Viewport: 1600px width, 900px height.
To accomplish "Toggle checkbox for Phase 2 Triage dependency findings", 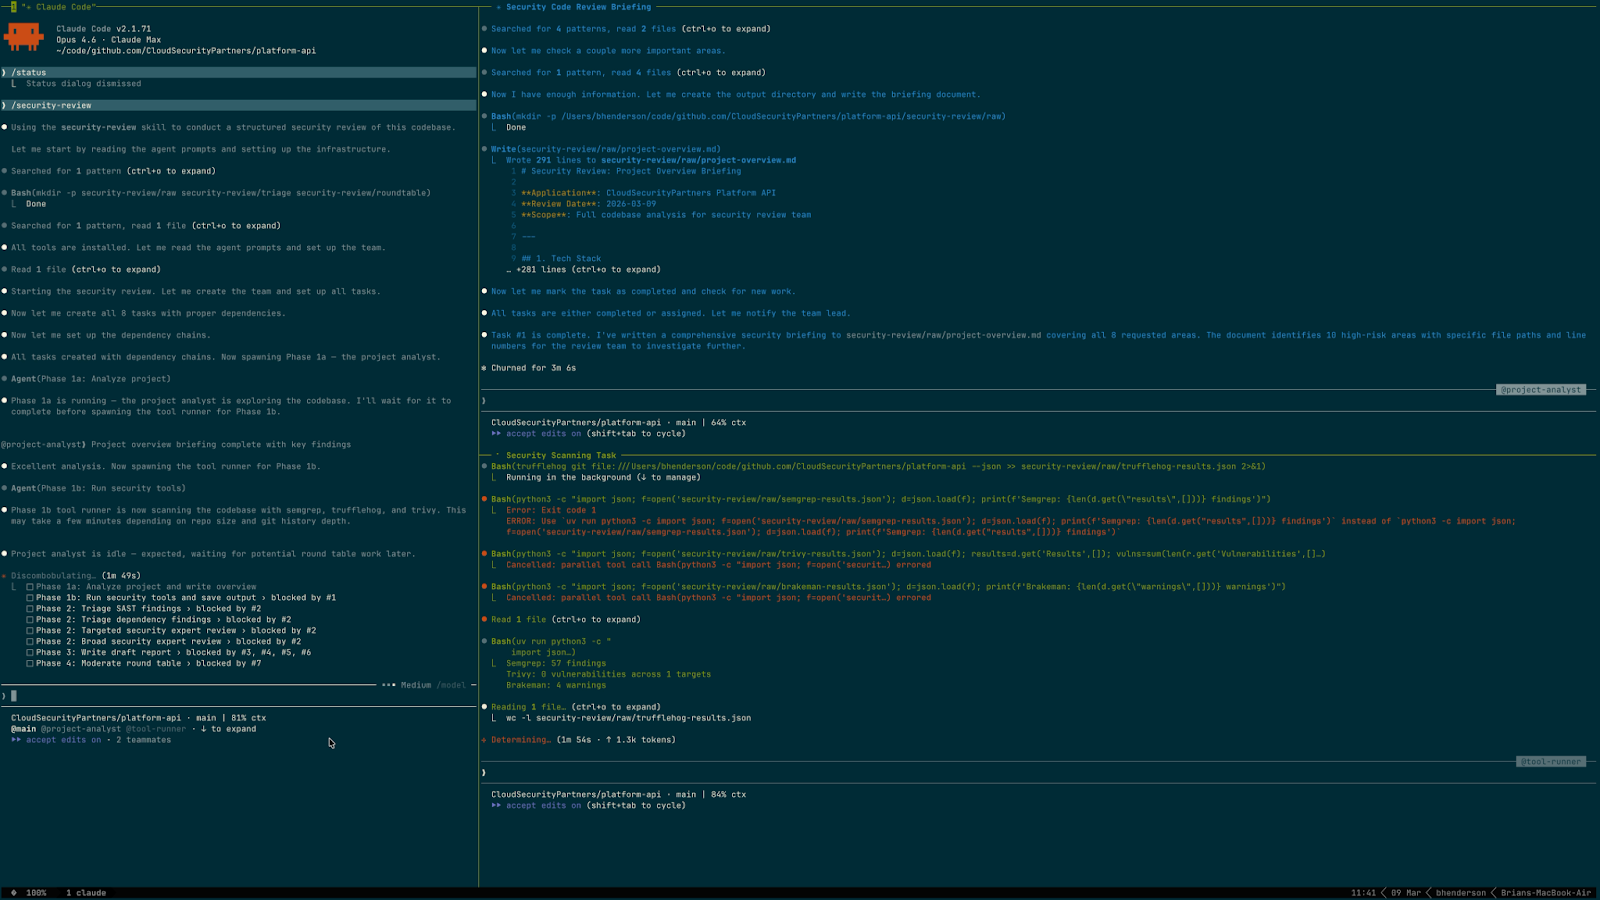I will coord(30,620).
